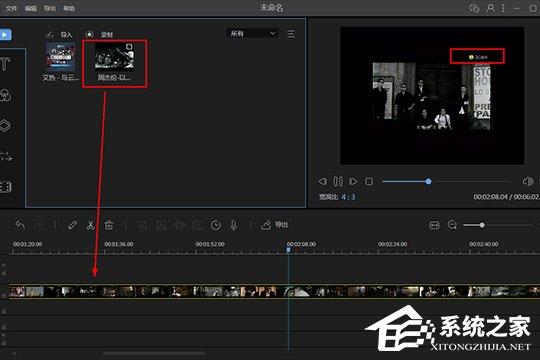Open the vertical dots more-options menu
The height and width of the screenshot is (360, 540).
503,8
